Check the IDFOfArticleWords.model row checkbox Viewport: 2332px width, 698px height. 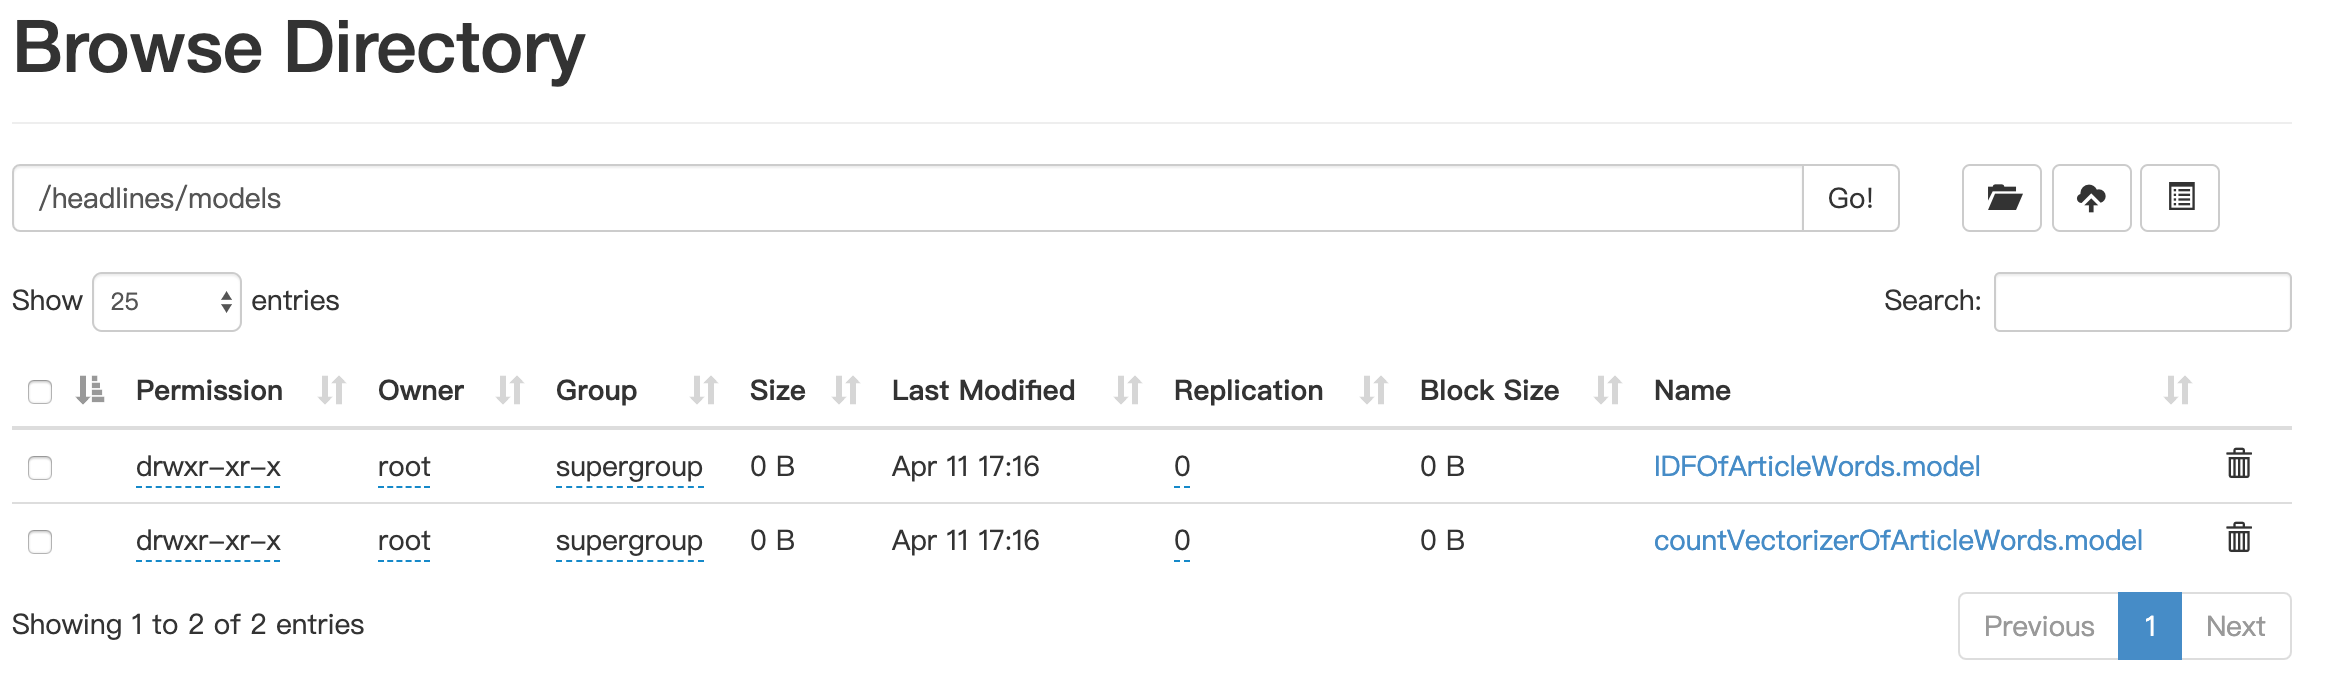[40, 467]
